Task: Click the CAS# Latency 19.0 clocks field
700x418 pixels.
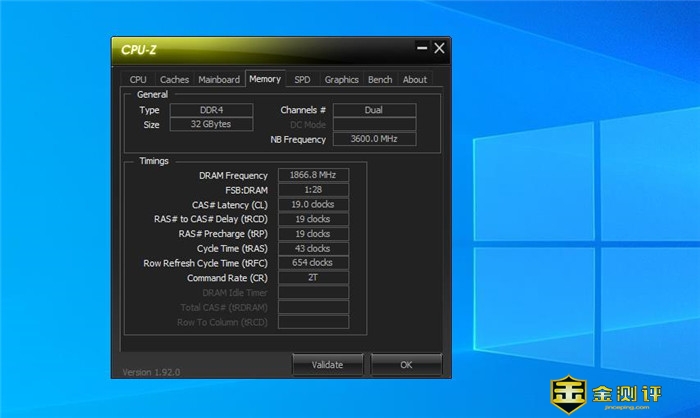Action: (313, 204)
